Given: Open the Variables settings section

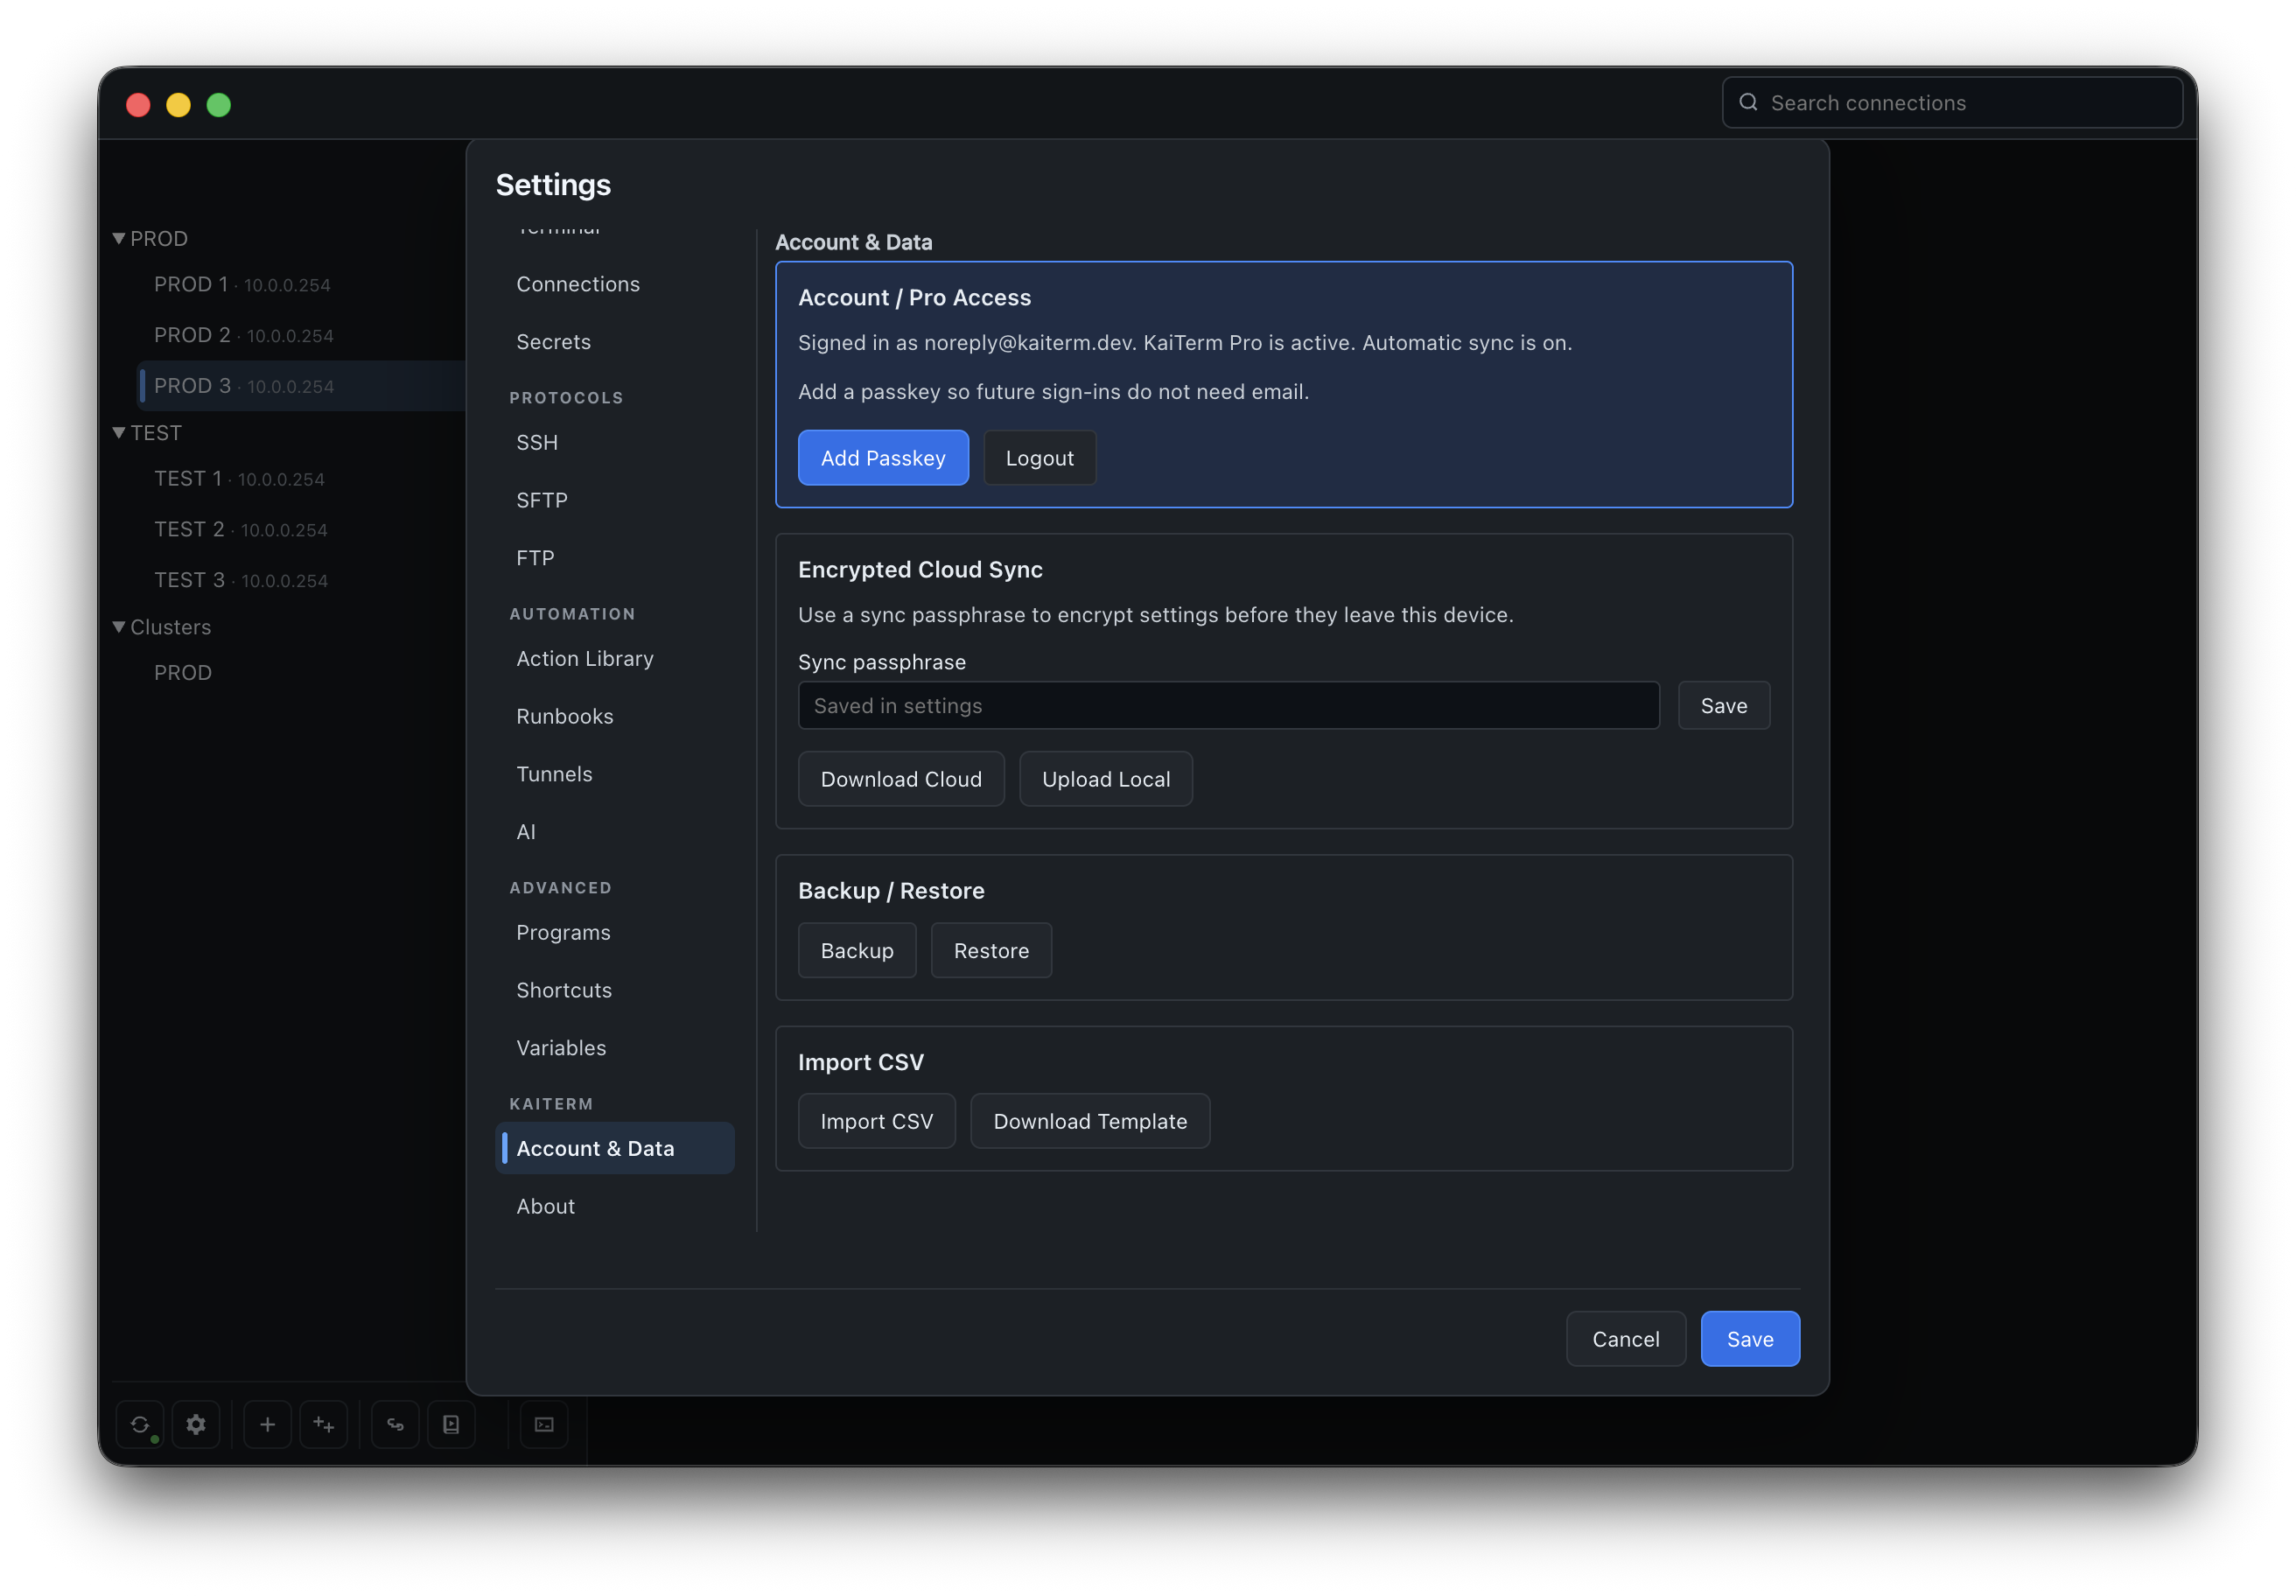Looking at the screenshot, I should 615,1048.
